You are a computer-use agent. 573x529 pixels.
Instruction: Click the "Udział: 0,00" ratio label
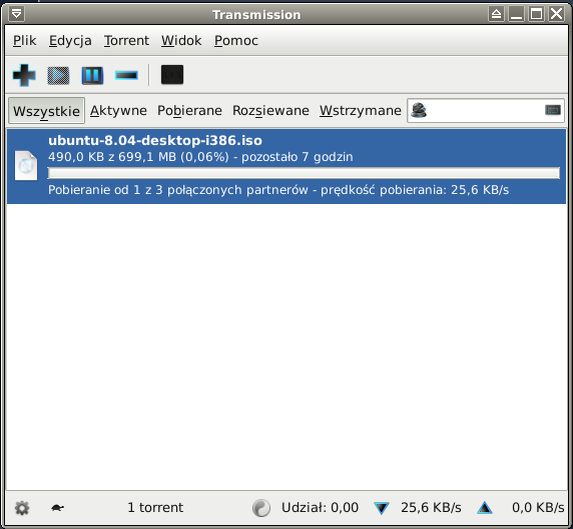coord(320,507)
